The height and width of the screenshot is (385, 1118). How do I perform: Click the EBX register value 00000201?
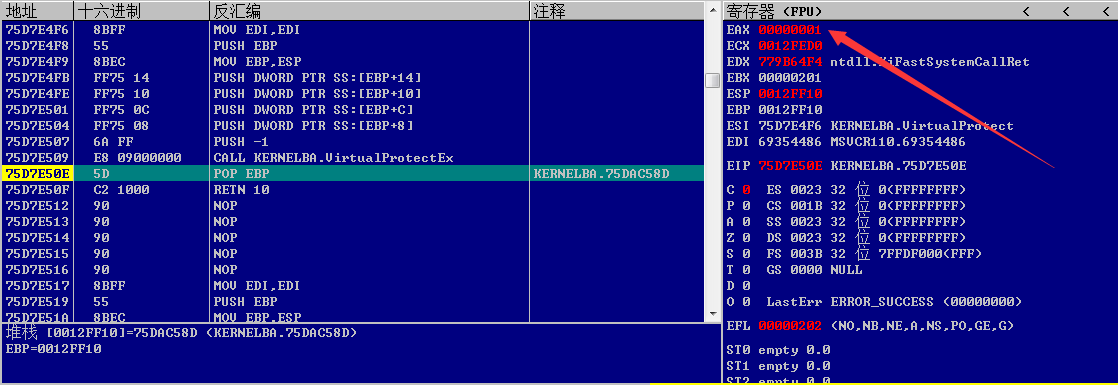click(x=790, y=77)
